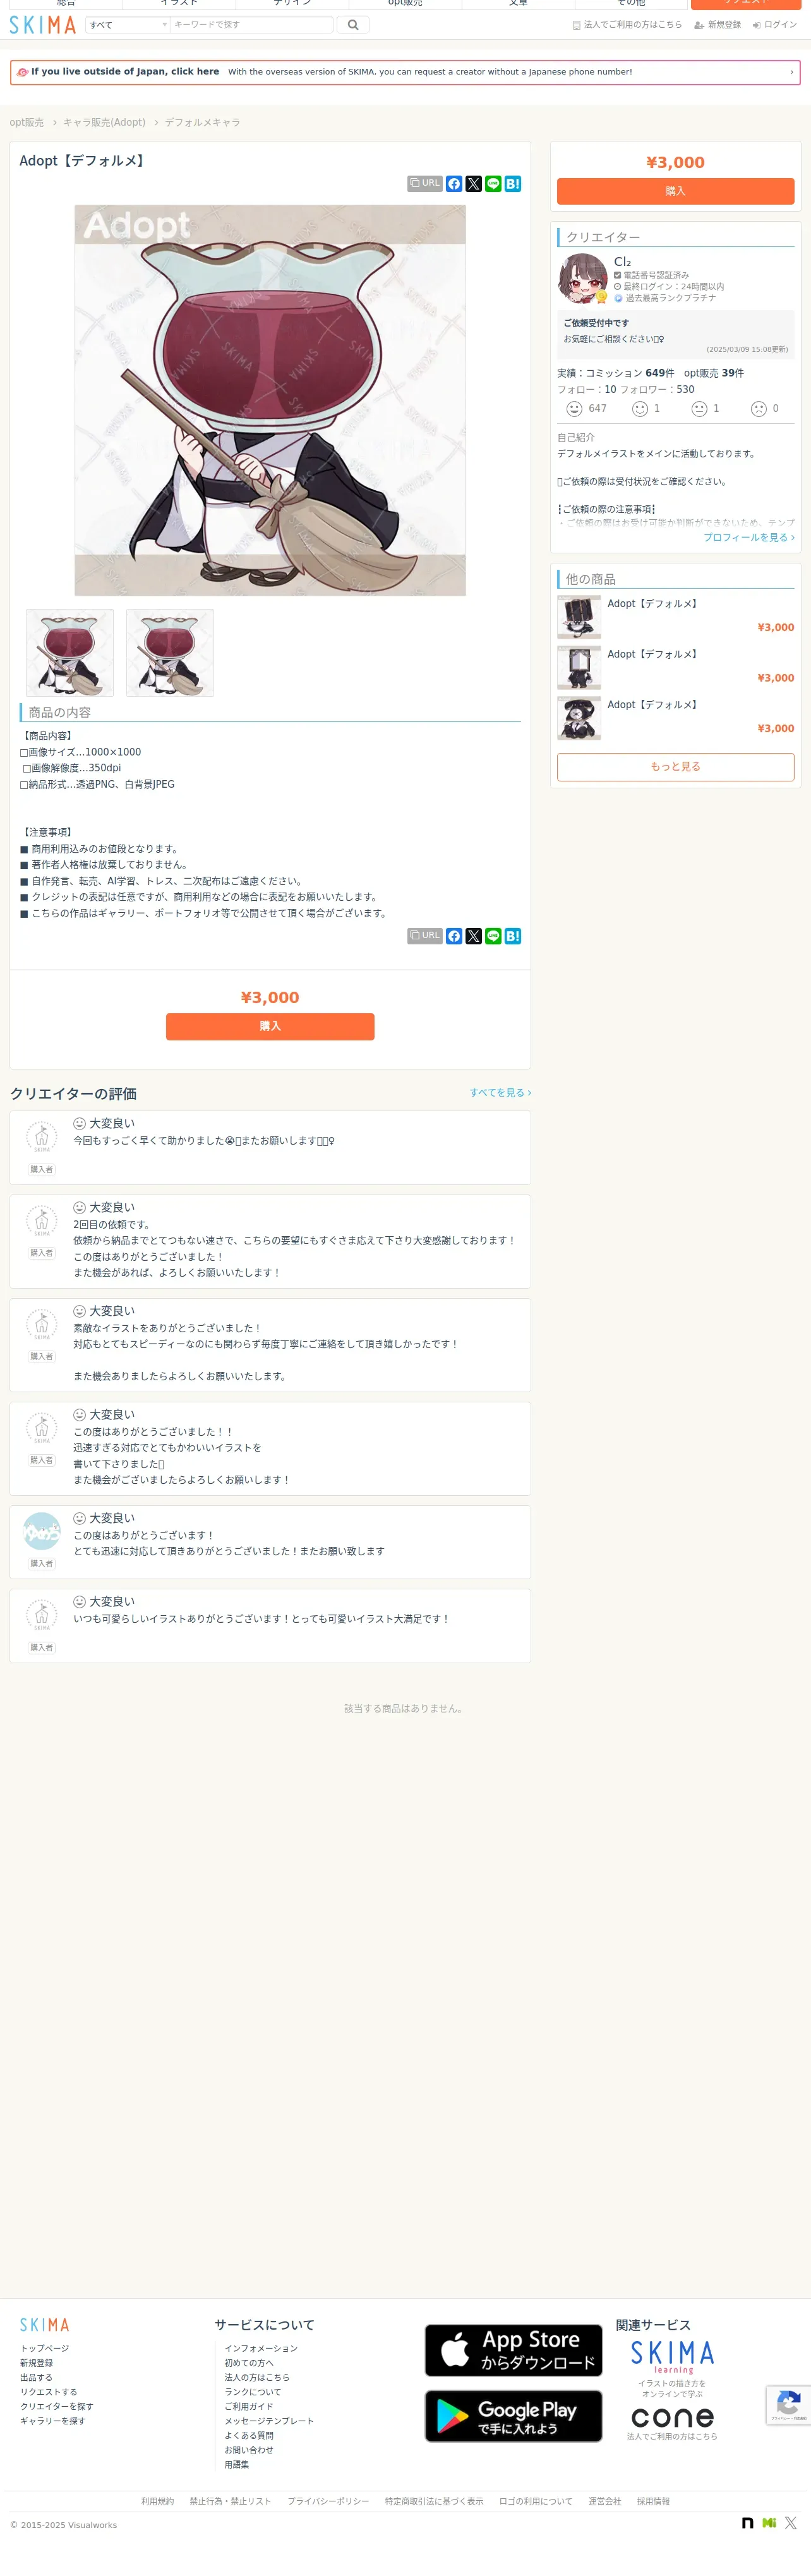Click the light-blue reviewer avatar
This screenshot has width=811, height=2576.
pyautogui.click(x=41, y=1531)
